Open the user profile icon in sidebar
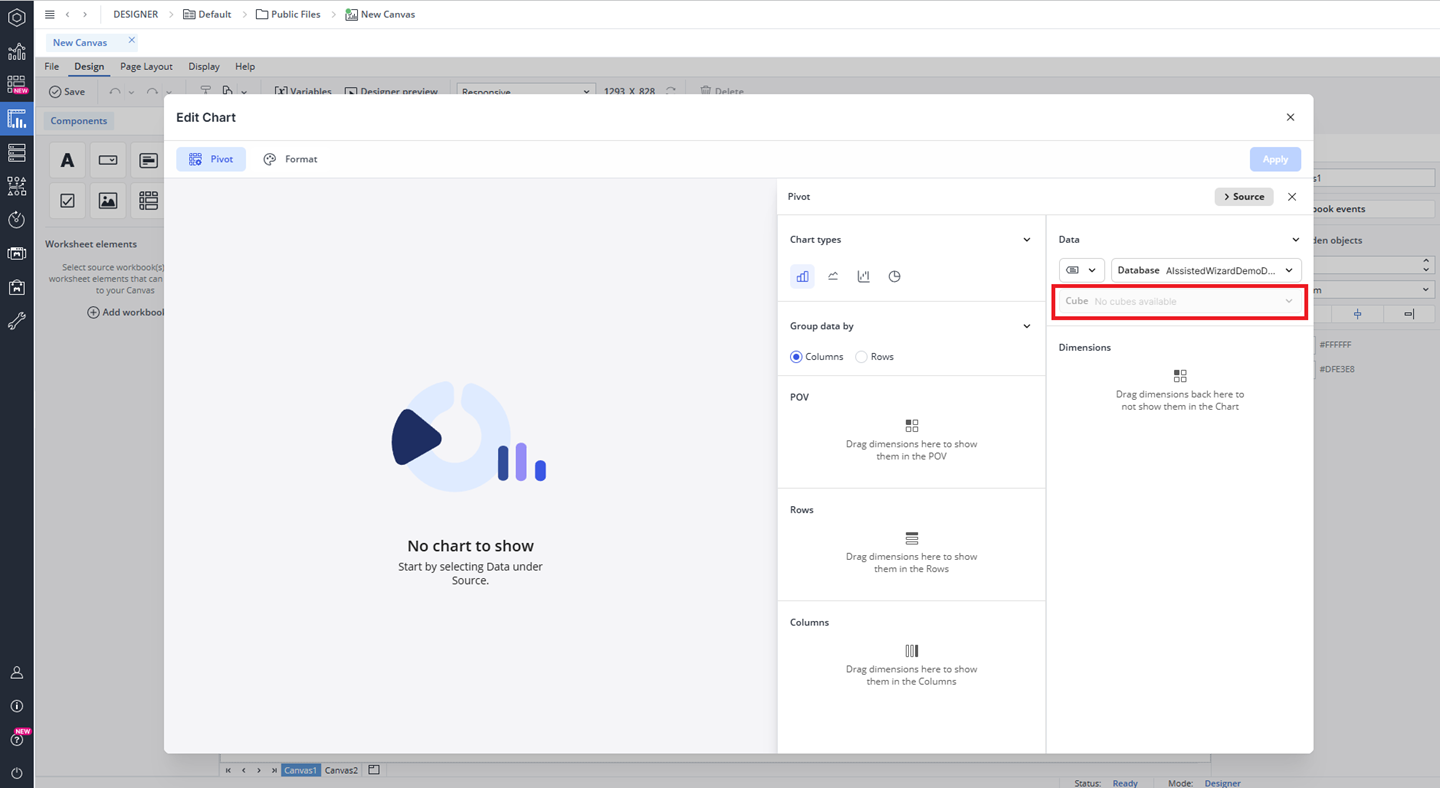Viewport: 1440px width, 788px height. (16, 673)
